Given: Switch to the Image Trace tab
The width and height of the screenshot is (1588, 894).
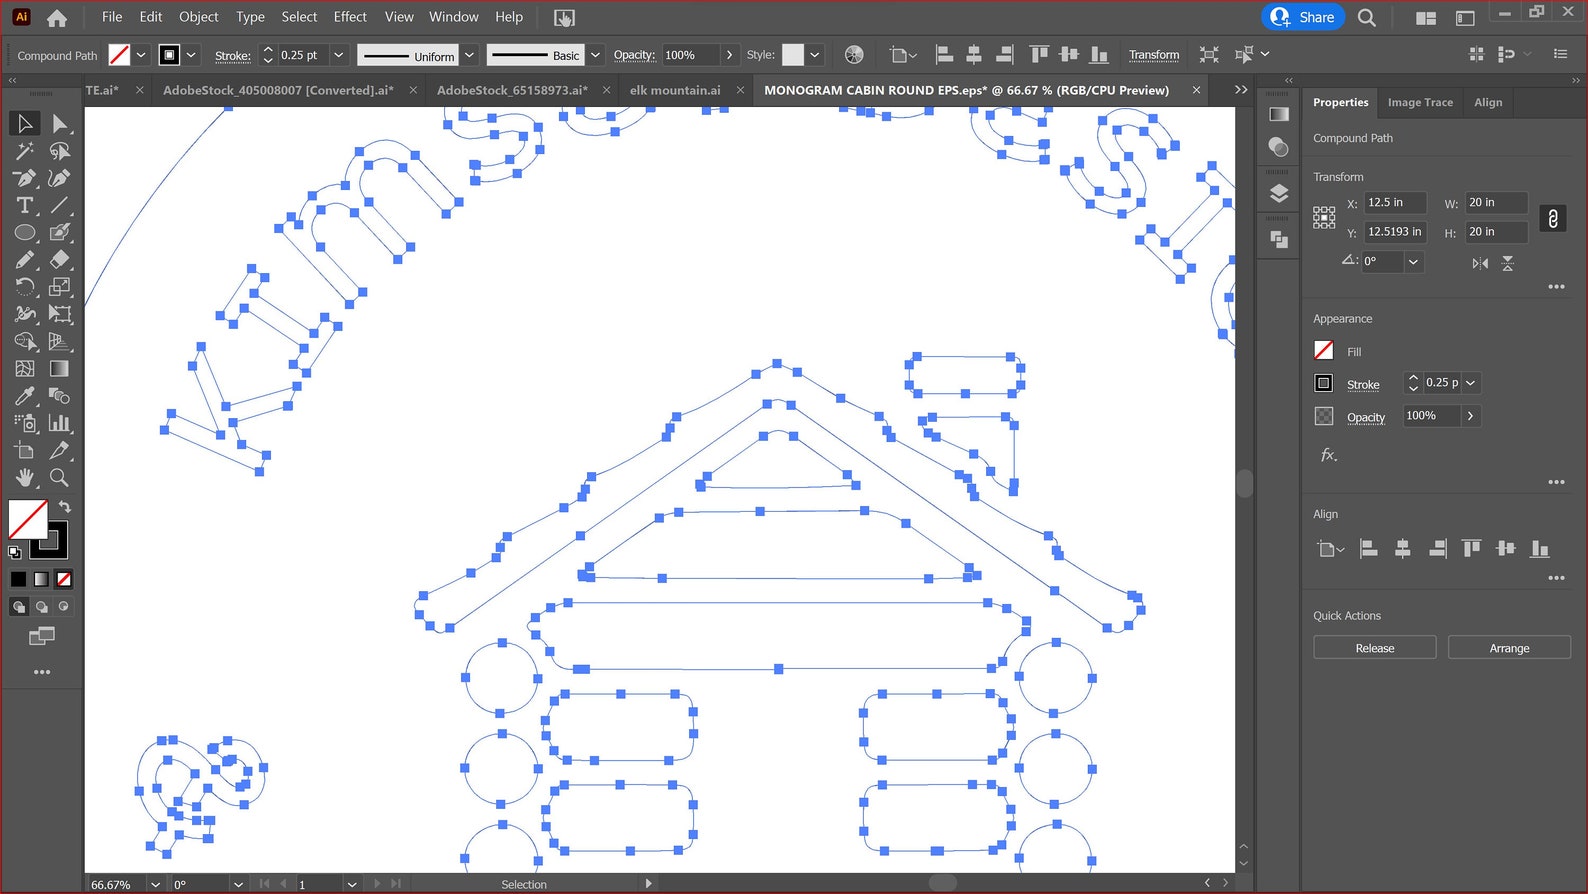Looking at the screenshot, I should [1419, 102].
